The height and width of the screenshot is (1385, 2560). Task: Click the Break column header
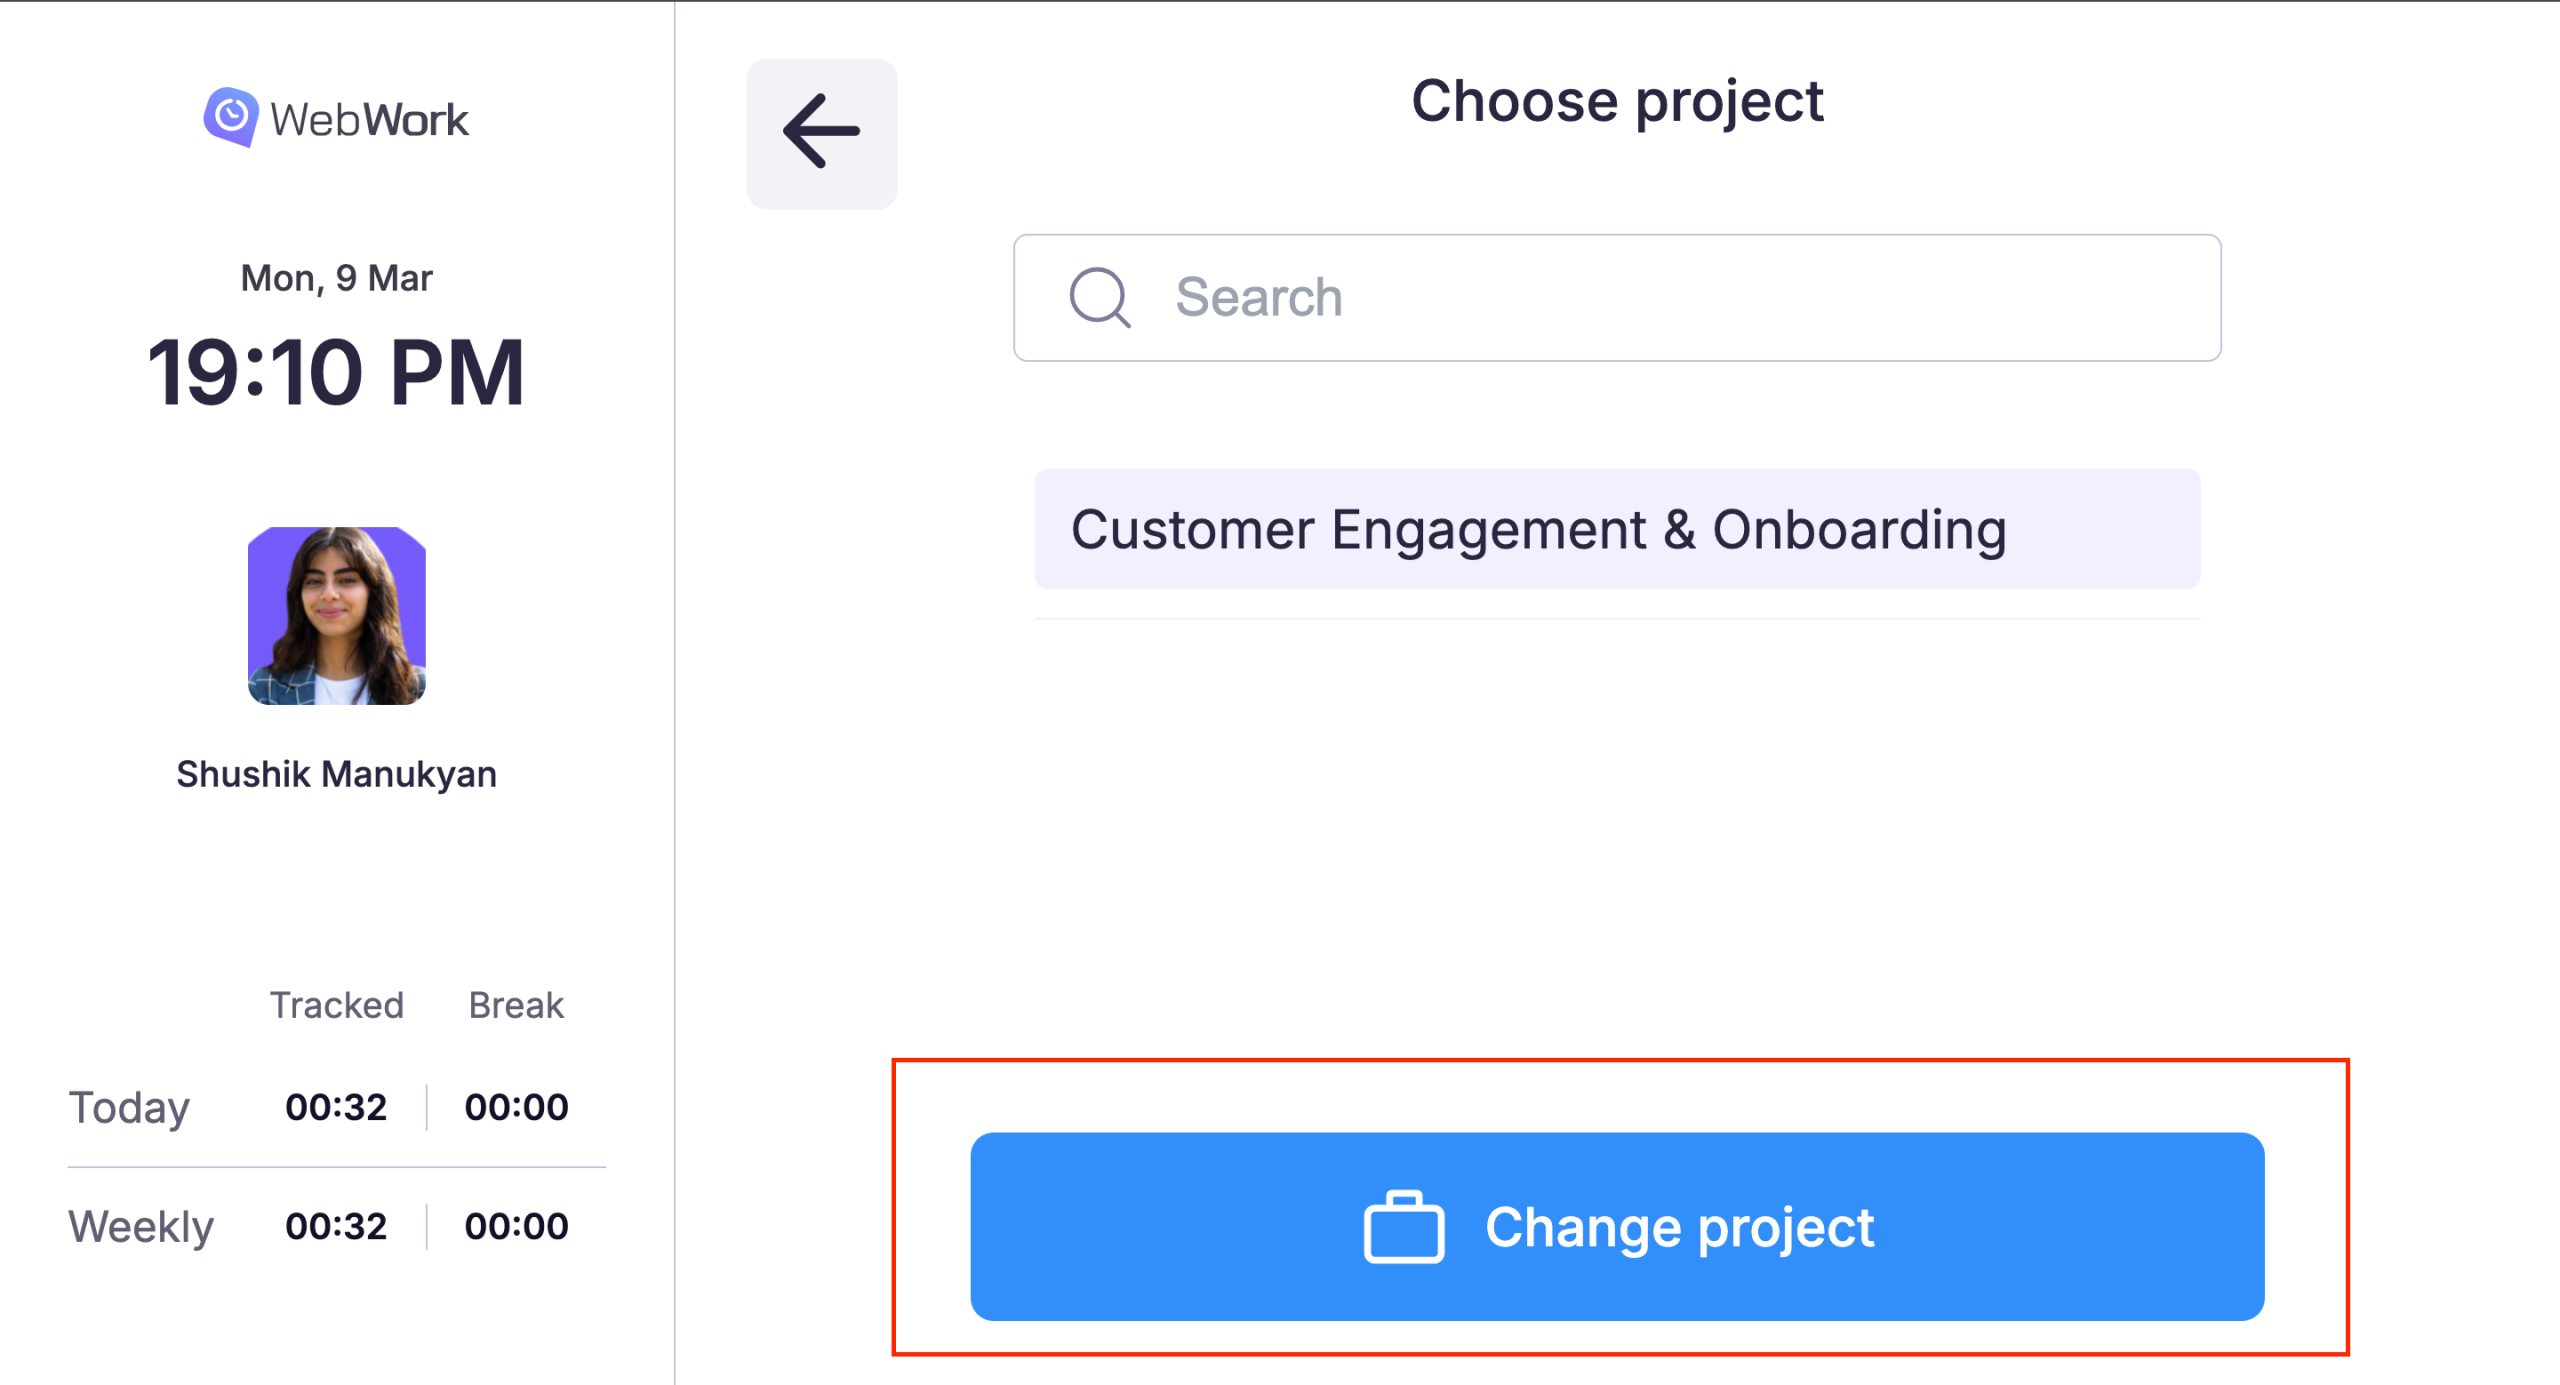pos(516,1005)
